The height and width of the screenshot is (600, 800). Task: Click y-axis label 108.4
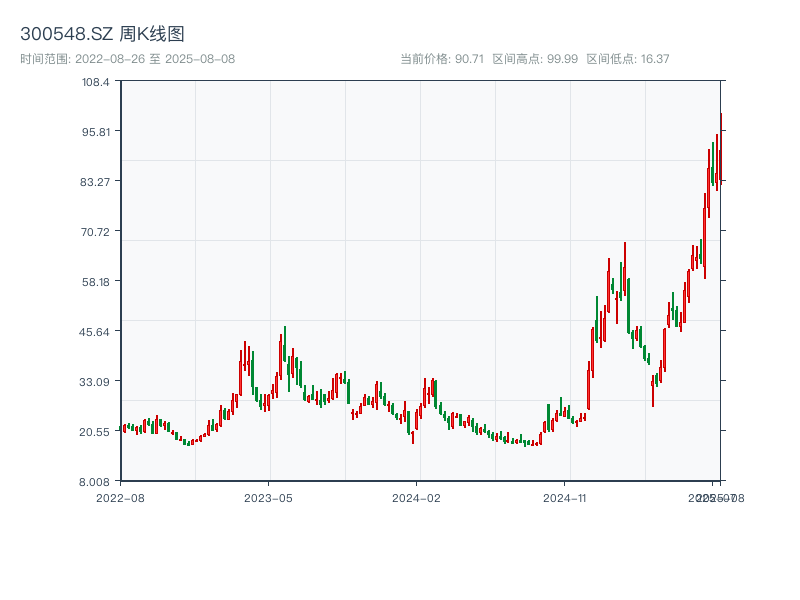(95, 82)
